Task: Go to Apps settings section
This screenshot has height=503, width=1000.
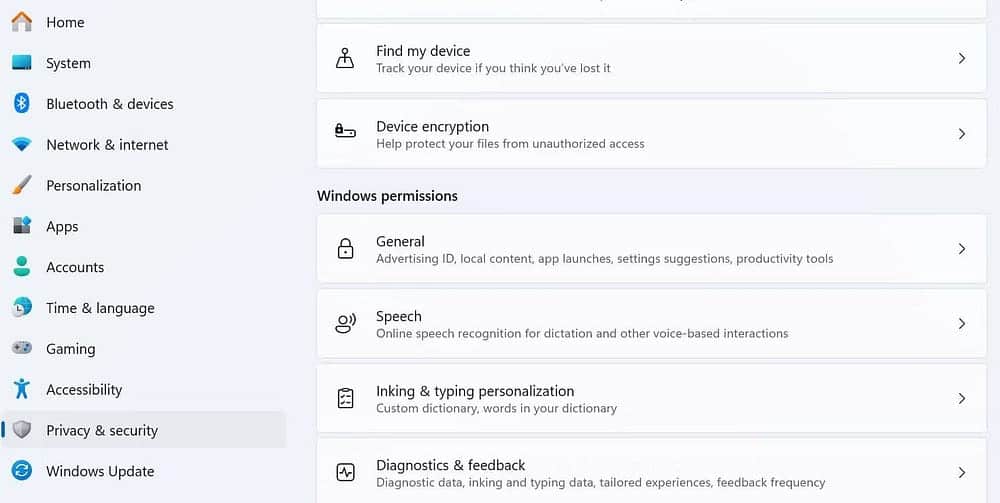Action: pyautogui.click(x=62, y=226)
